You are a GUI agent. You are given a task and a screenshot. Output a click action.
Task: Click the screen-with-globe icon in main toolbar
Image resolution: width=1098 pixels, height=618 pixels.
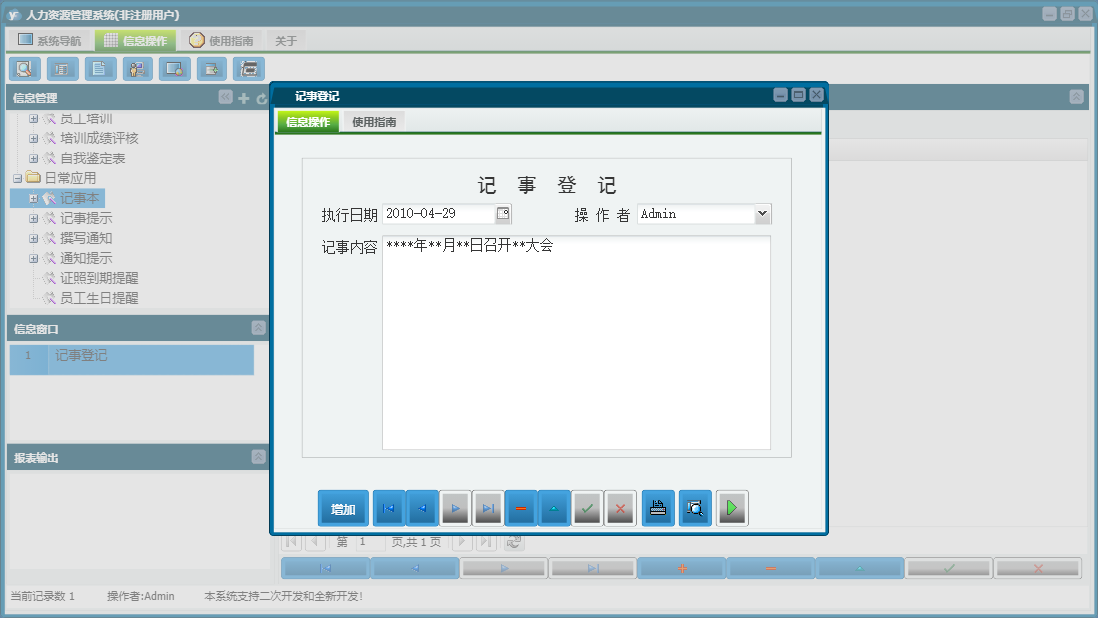pos(174,69)
